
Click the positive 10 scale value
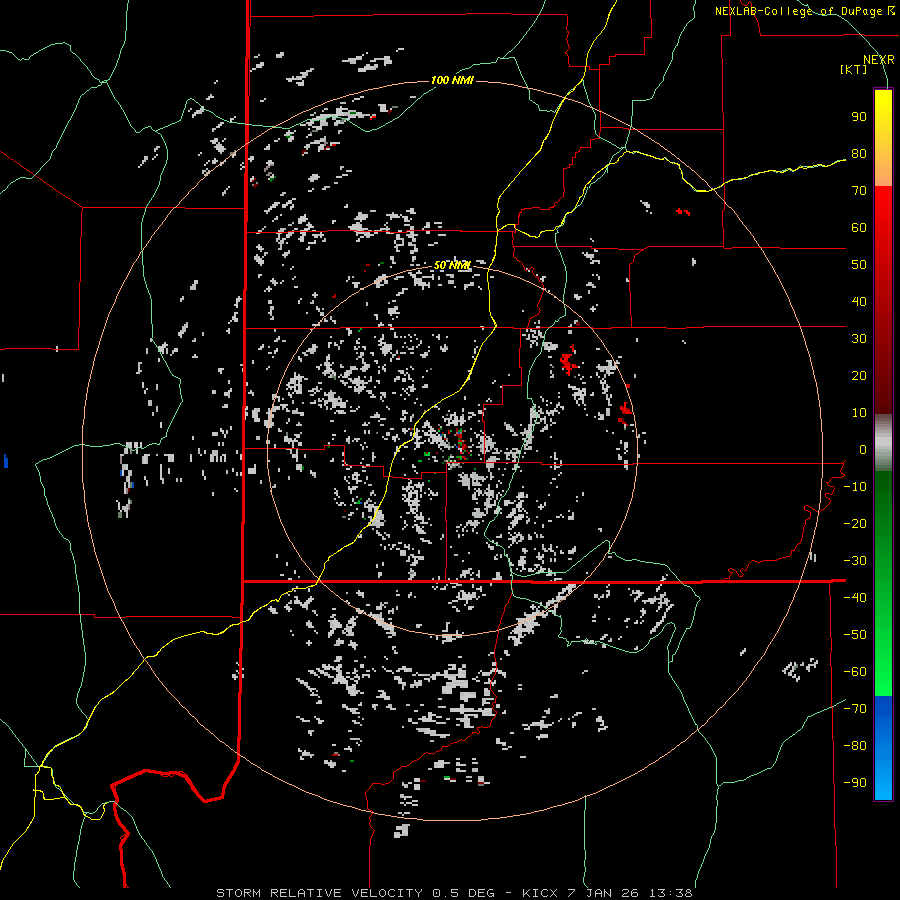(x=859, y=413)
